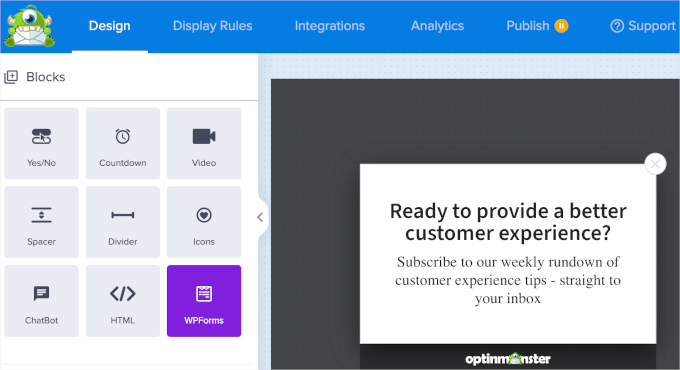The width and height of the screenshot is (680, 370).
Task: Add the Video block
Action: [x=204, y=144]
